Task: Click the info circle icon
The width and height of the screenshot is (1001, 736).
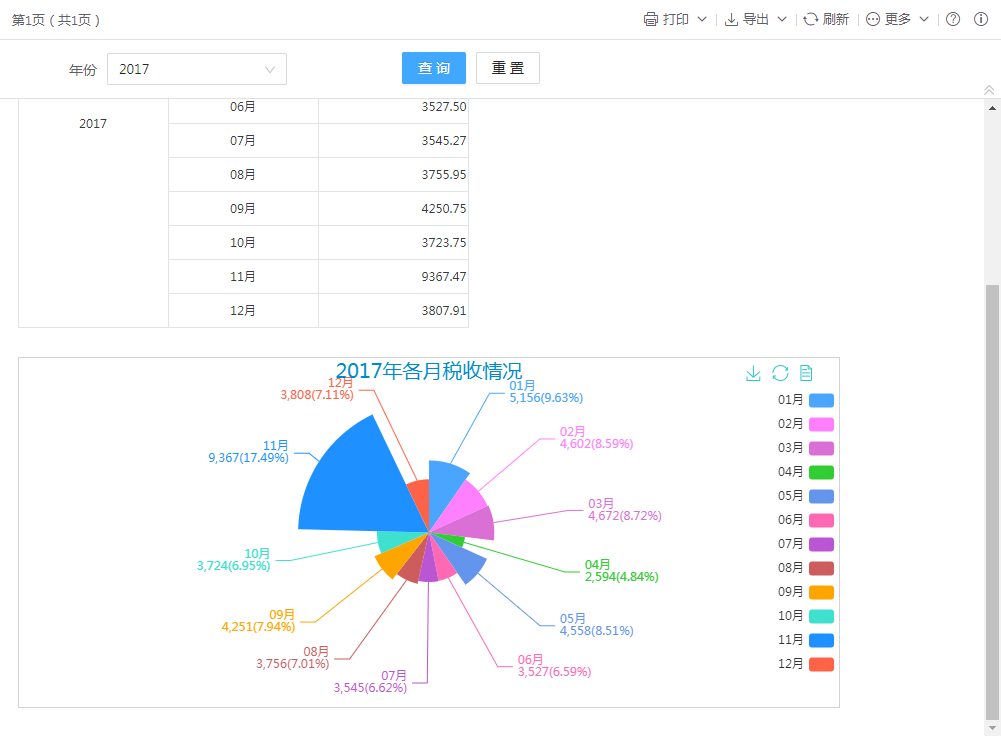Action: pyautogui.click(x=981, y=19)
